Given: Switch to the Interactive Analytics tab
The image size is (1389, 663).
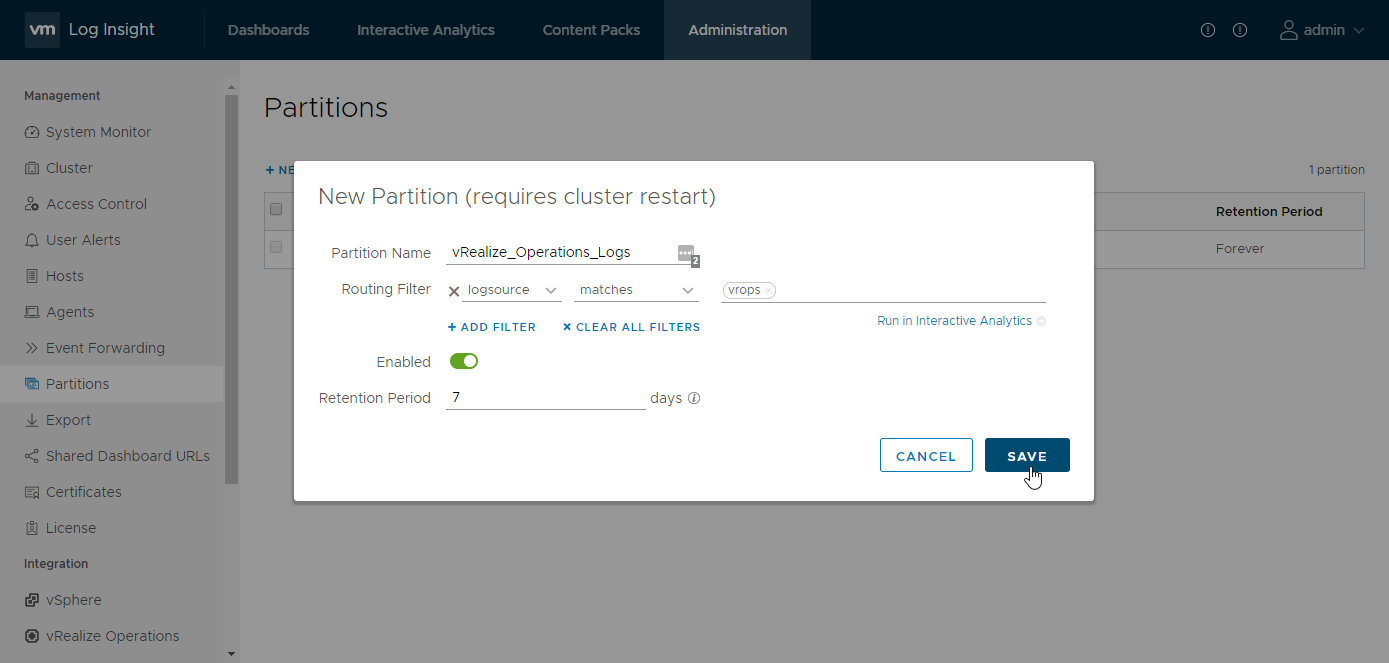Looking at the screenshot, I should tap(426, 30).
